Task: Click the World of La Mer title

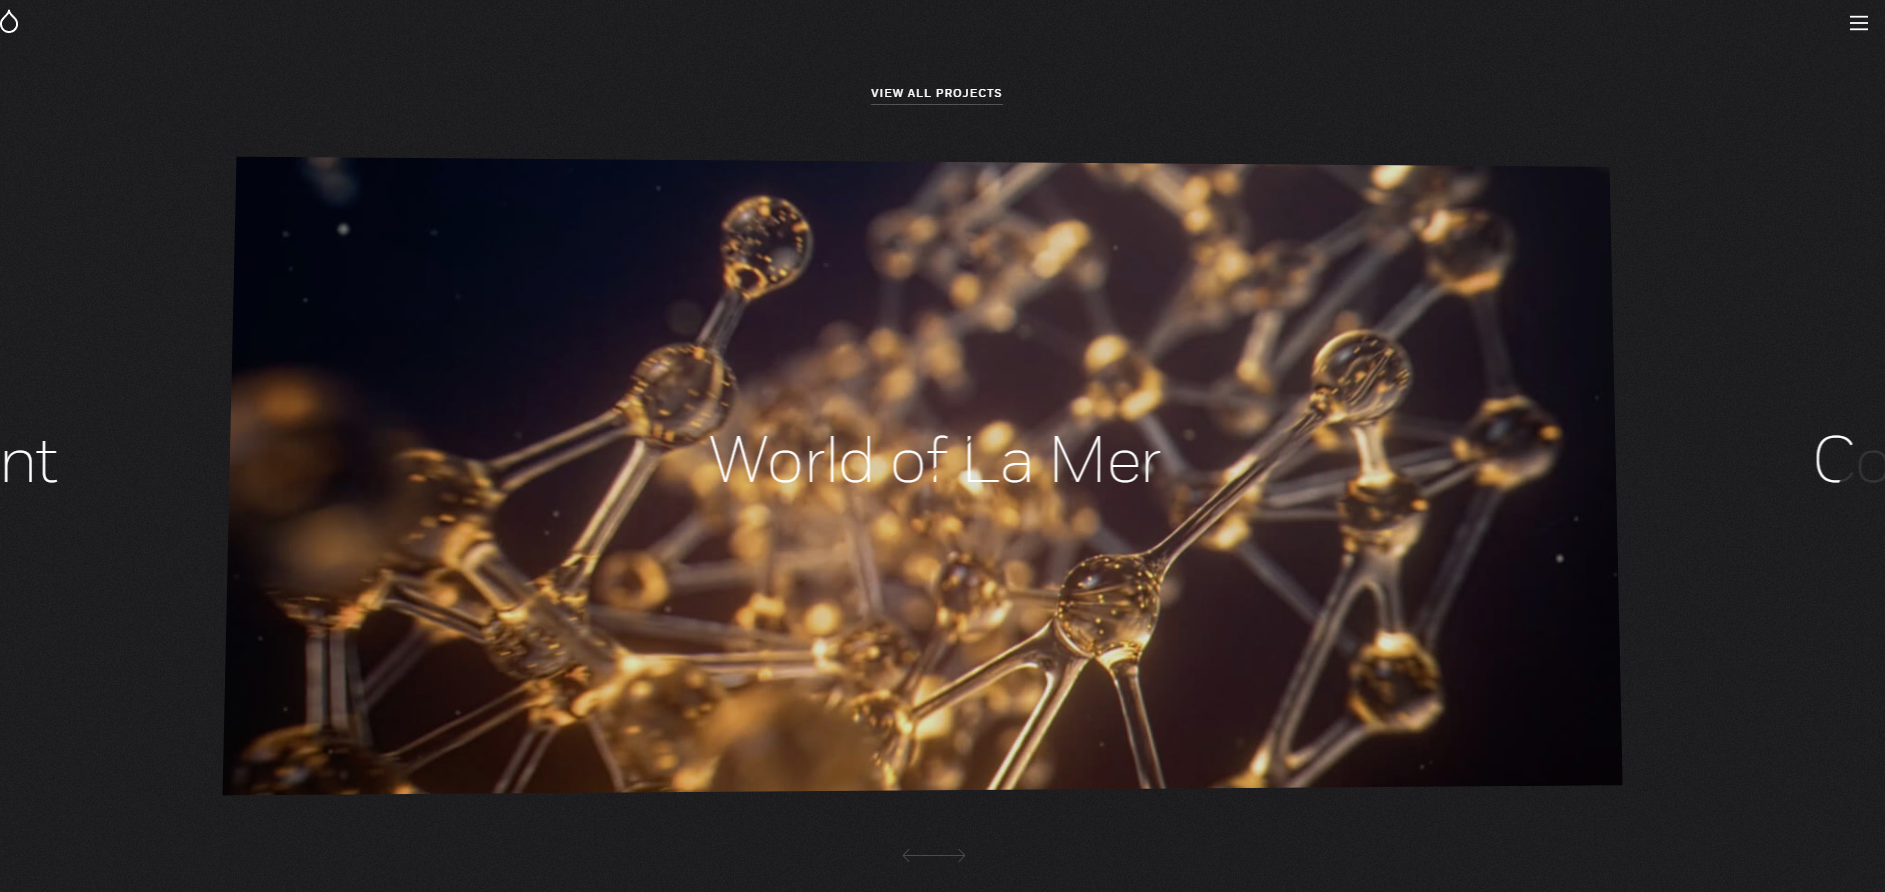Action: point(934,461)
